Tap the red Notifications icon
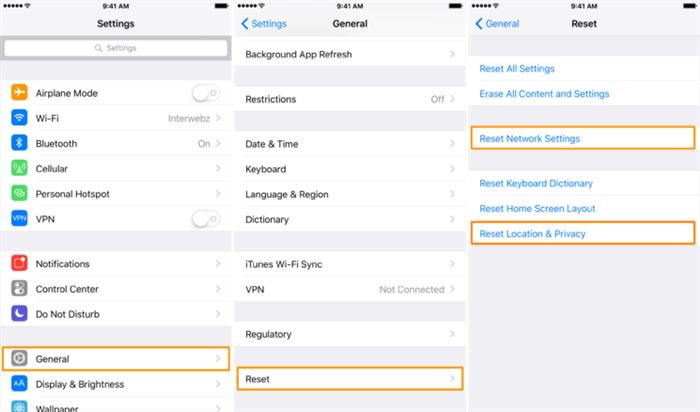Screen dimensions: 700x412 click(x=19, y=263)
